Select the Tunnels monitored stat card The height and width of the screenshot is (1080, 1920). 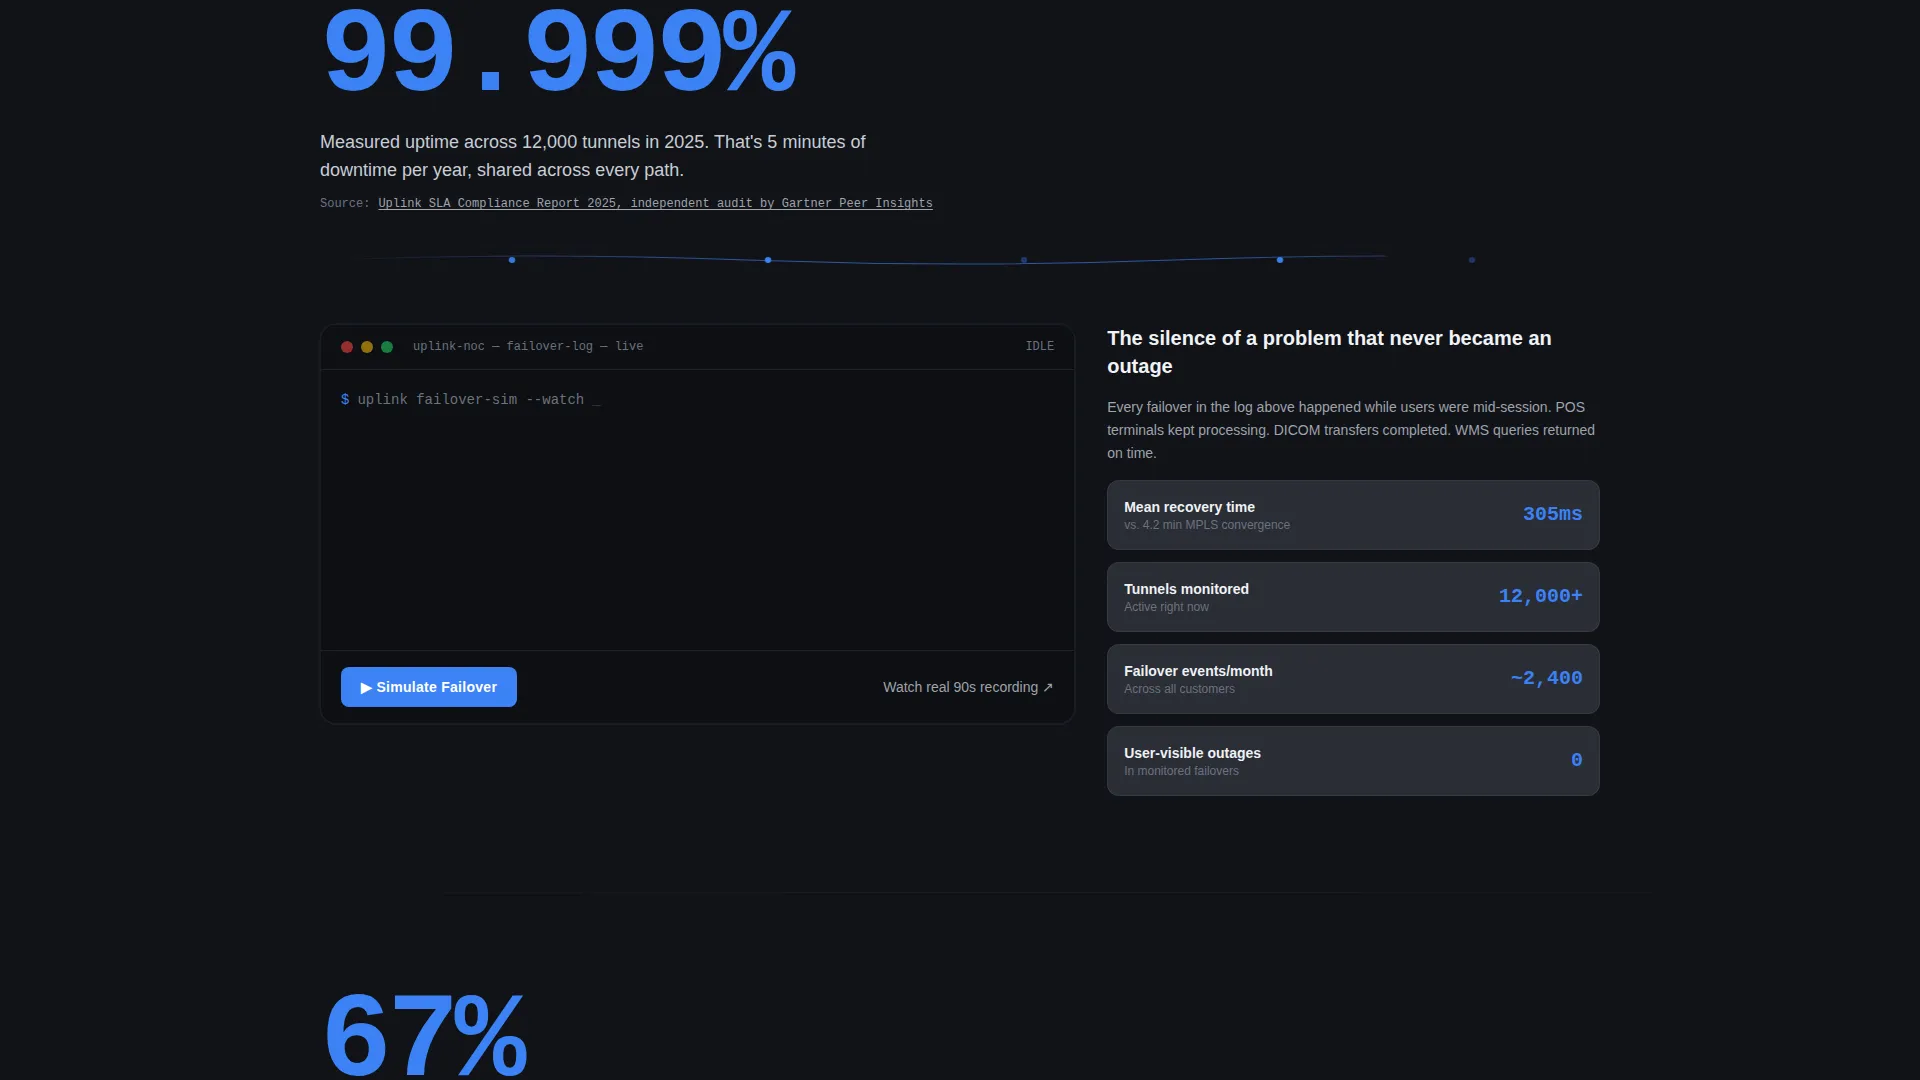tap(1353, 597)
